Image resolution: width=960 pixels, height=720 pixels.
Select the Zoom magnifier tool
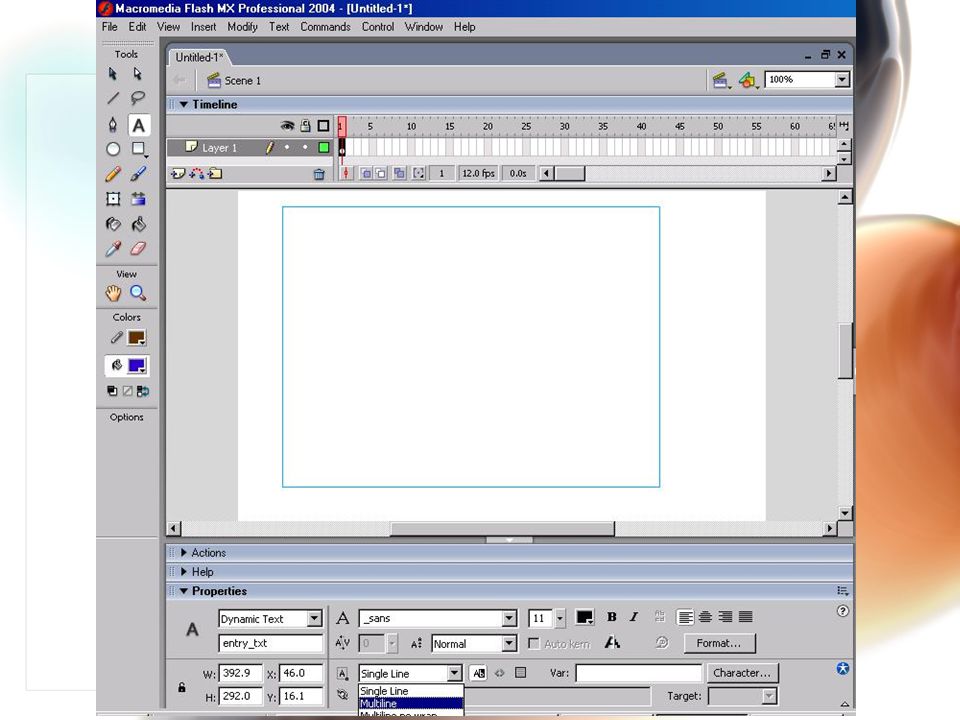click(138, 293)
